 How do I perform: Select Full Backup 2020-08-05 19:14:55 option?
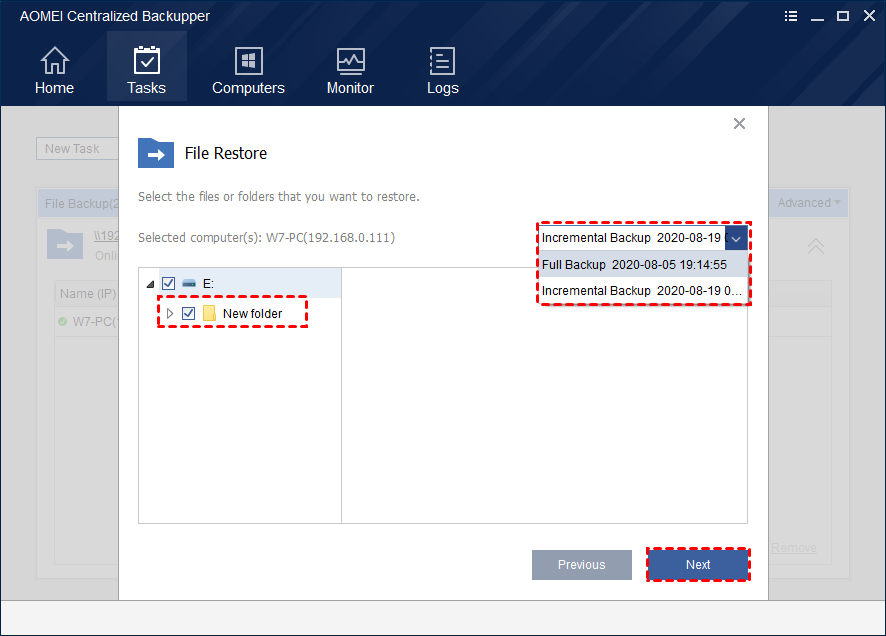click(643, 264)
